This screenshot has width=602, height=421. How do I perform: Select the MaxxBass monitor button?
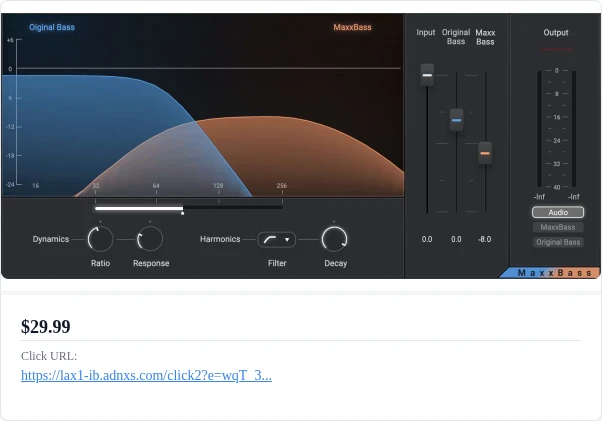click(558, 227)
